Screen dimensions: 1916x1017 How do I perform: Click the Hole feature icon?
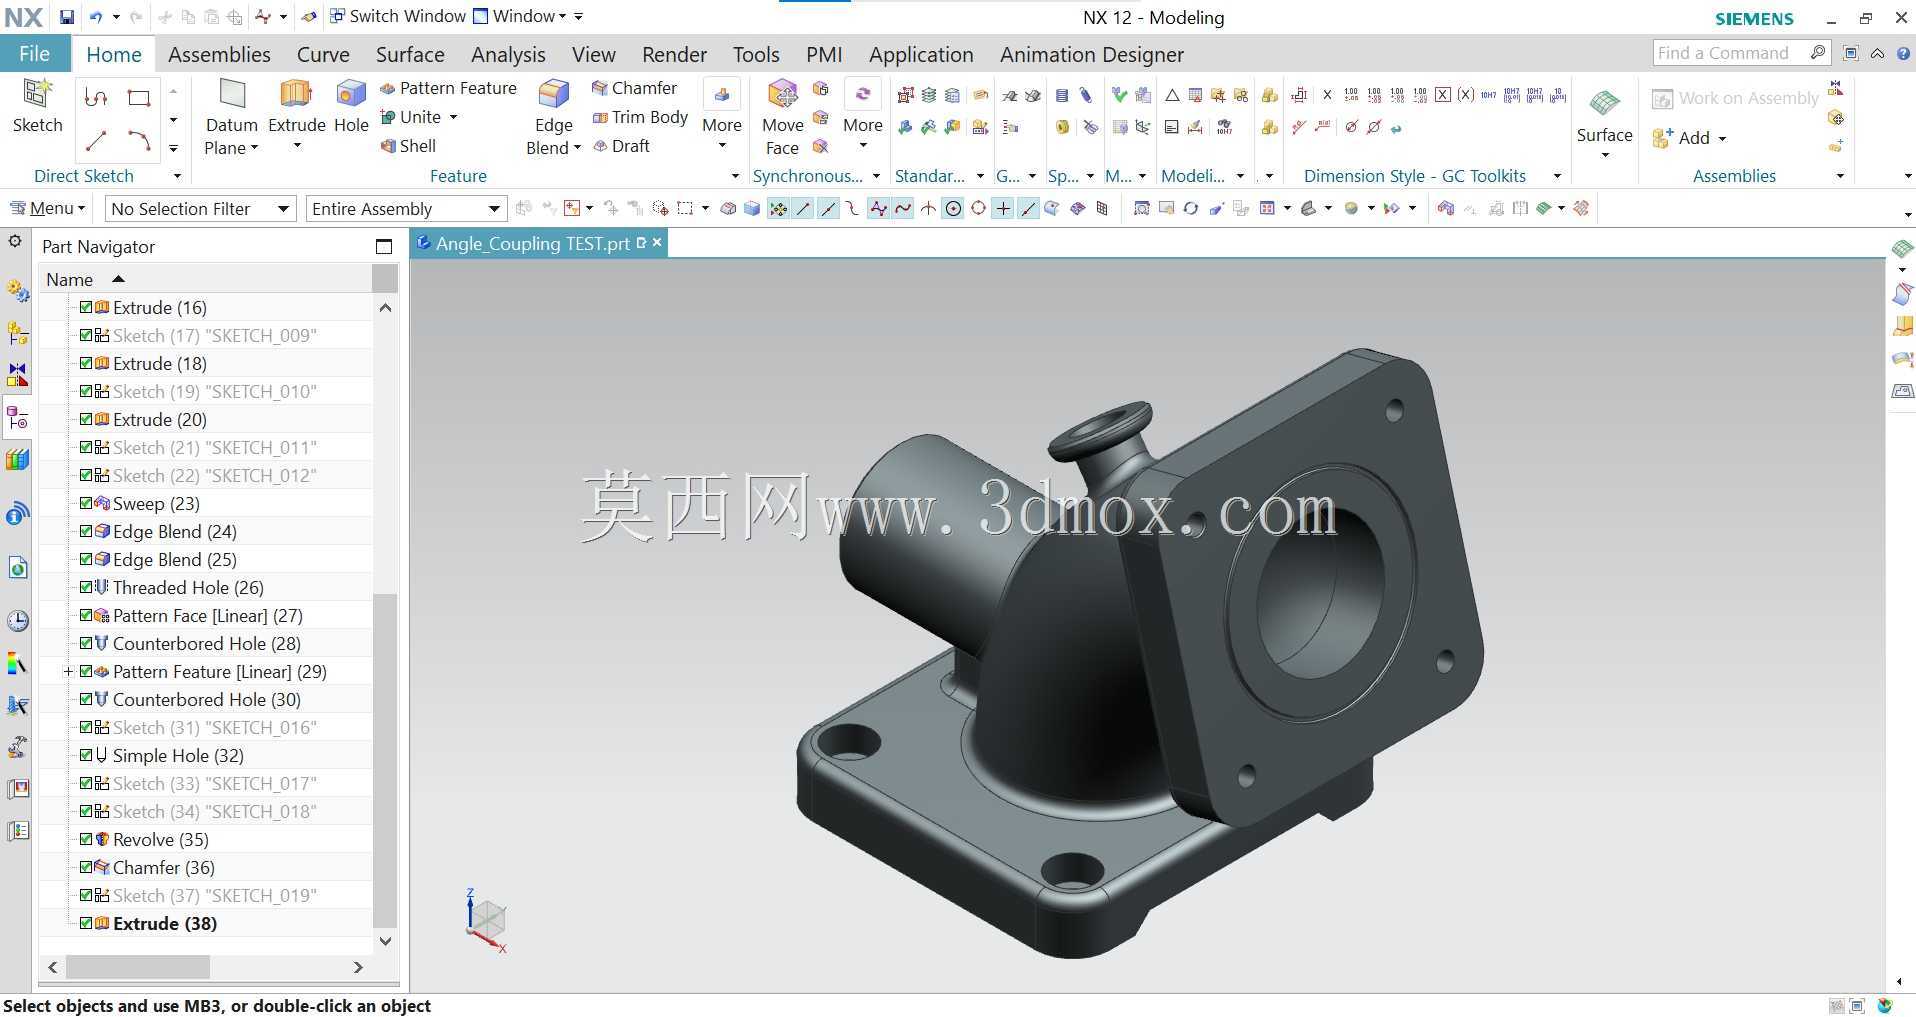tap(351, 95)
